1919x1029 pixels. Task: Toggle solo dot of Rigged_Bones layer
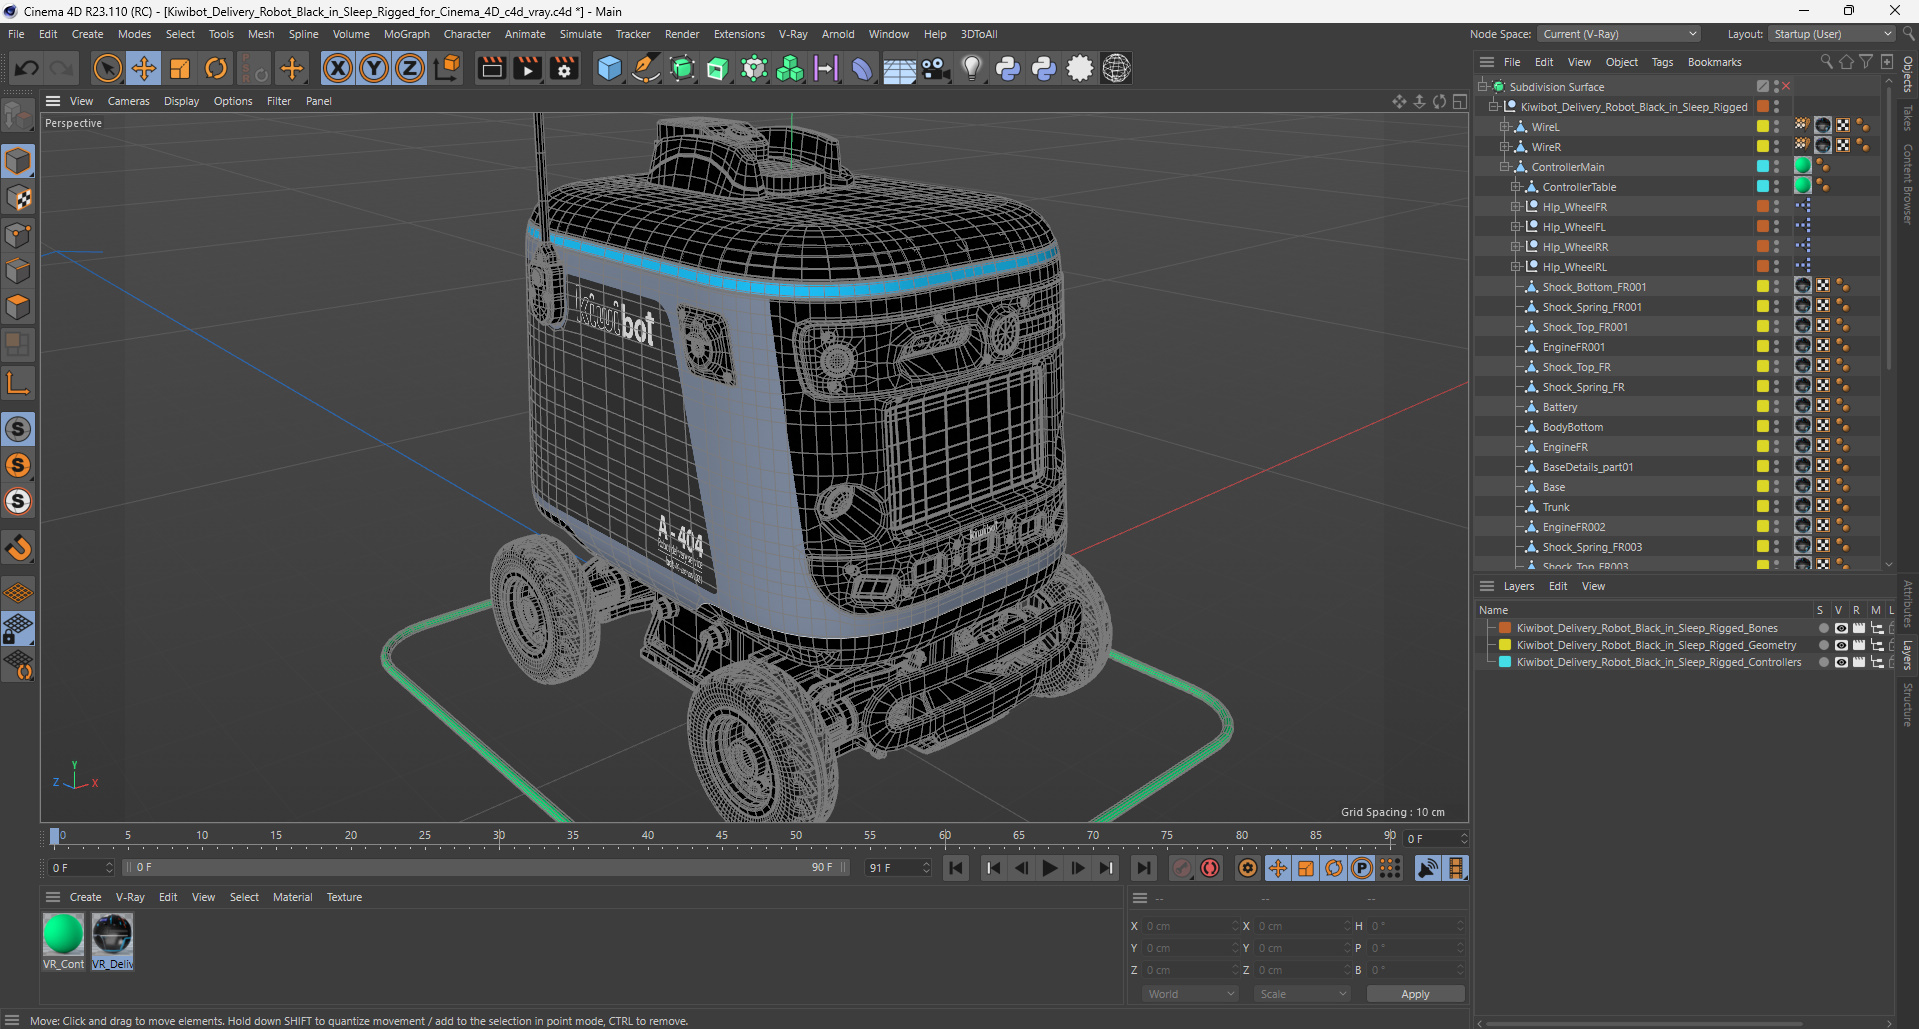[1823, 628]
